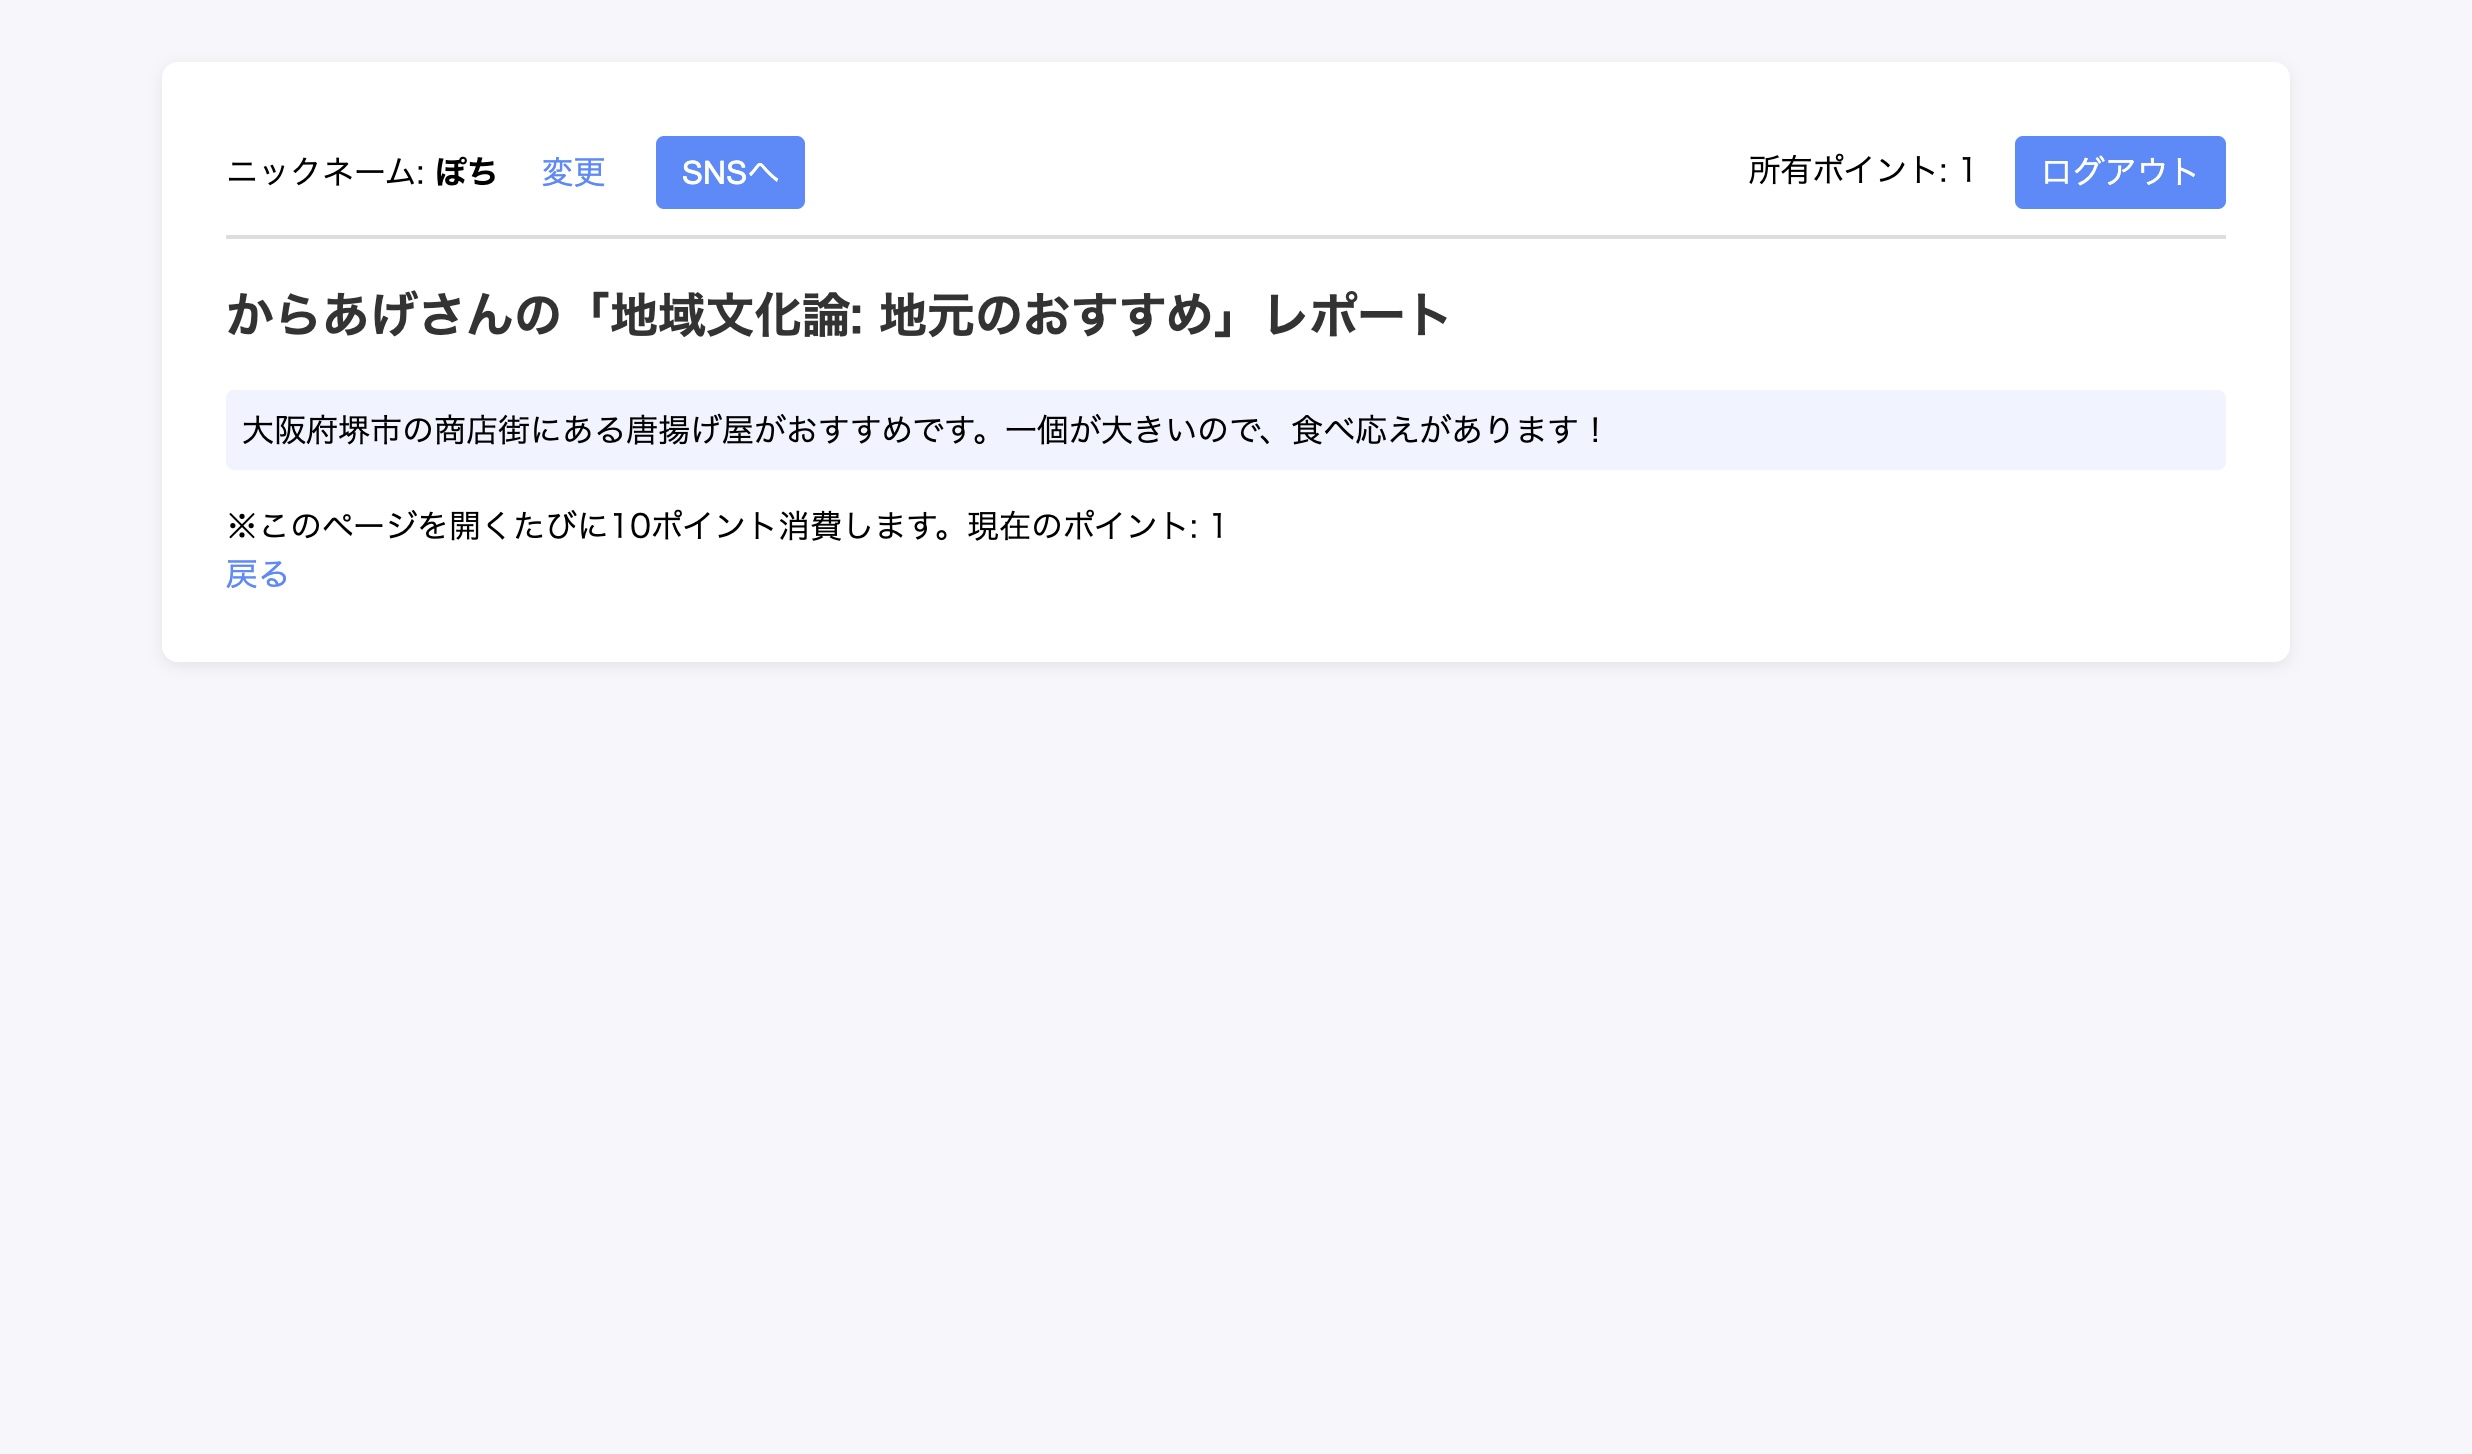This screenshot has height=1454, width=2472.
Task: Click the word レポート ending the heading
Action: pos(1356,314)
